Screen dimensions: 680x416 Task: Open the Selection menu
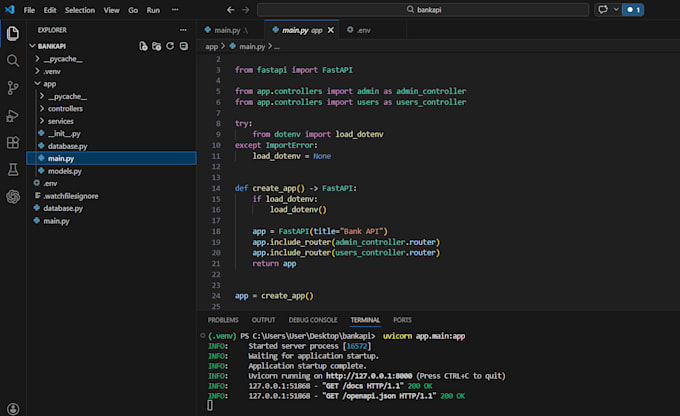tap(80, 10)
